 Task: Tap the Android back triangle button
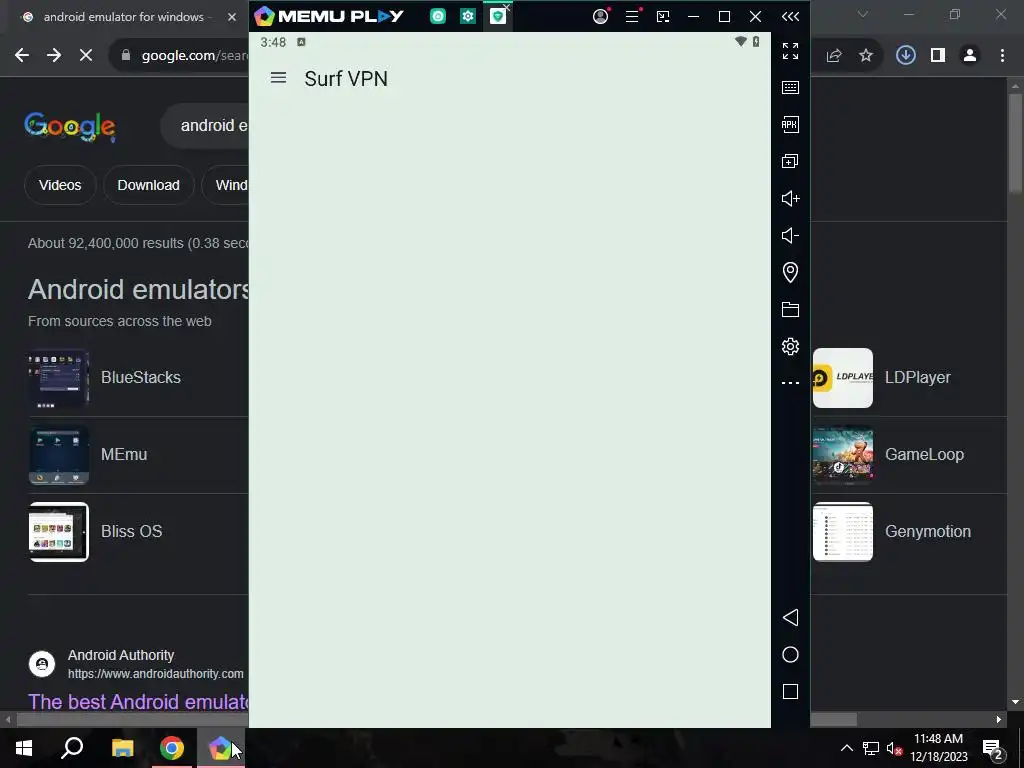coord(790,618)
